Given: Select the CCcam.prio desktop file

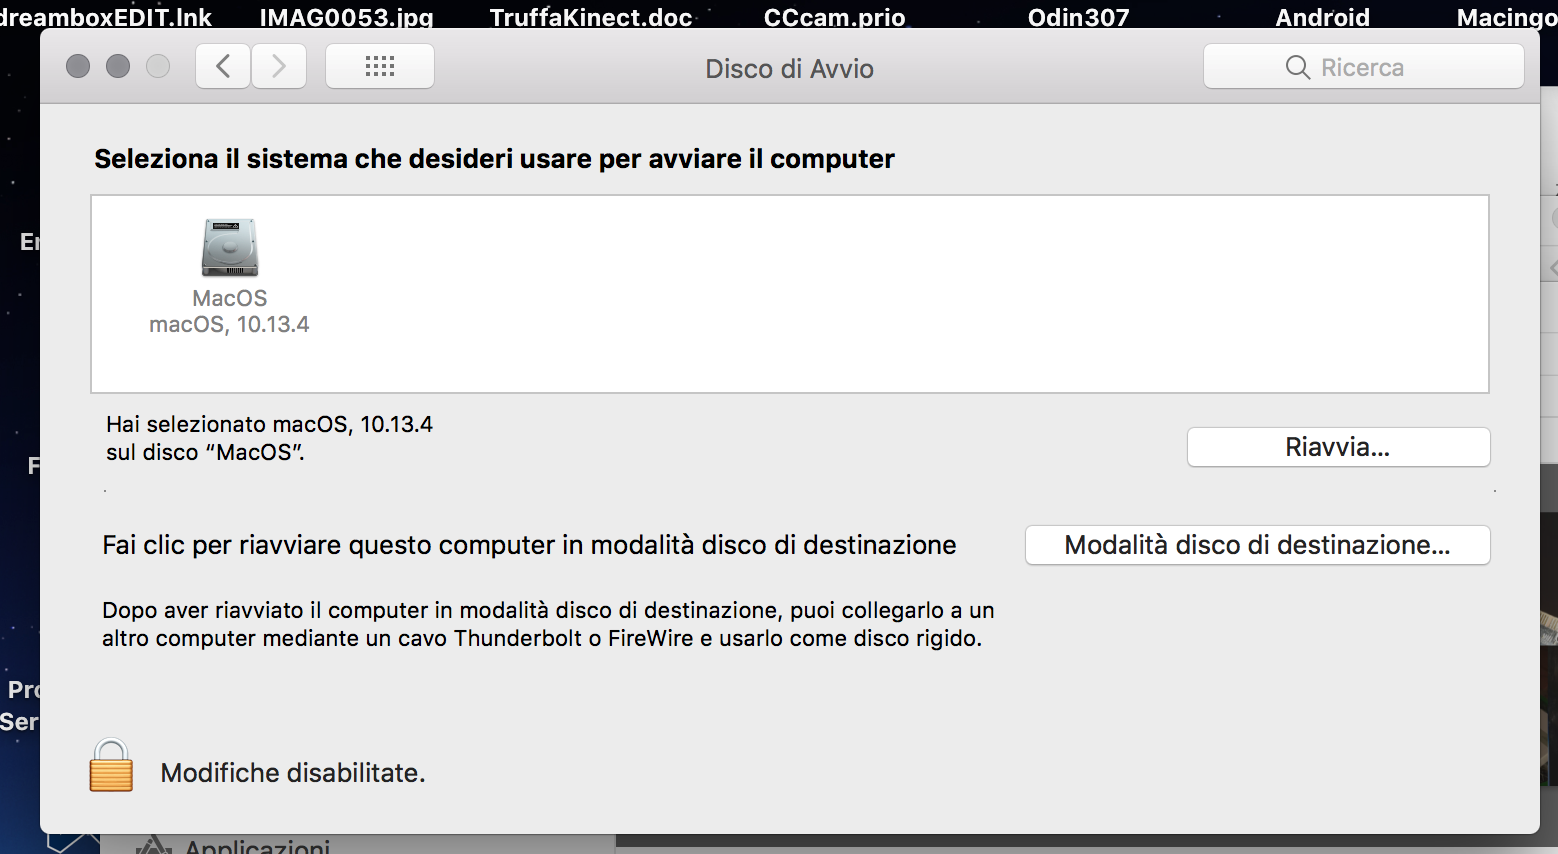Looking at the screenshot, I should [x=834, y=17].
